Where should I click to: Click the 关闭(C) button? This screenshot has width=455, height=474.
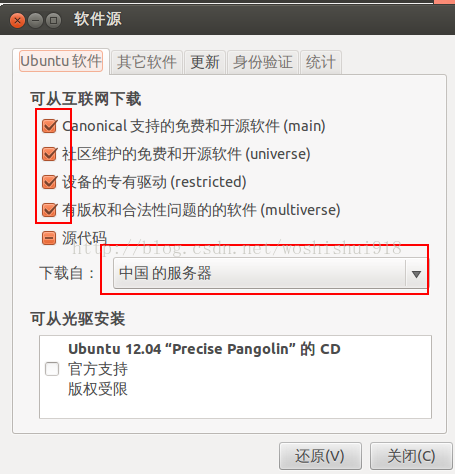tap(411, 456)
